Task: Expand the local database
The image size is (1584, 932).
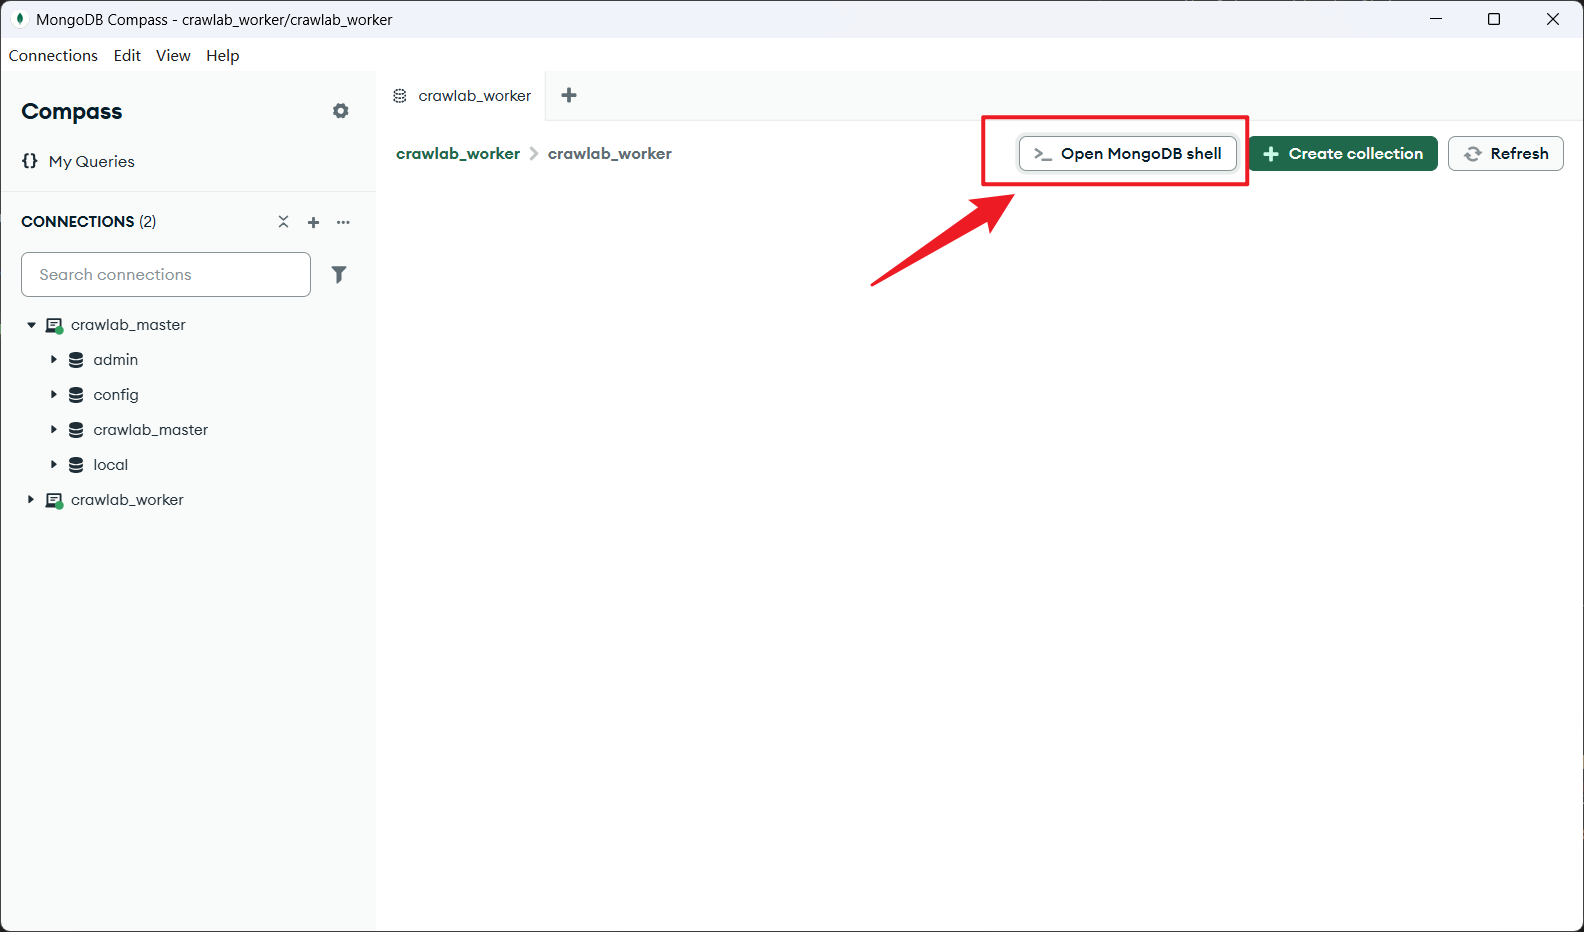Action: pyautogui.click(x=53, y=465)
